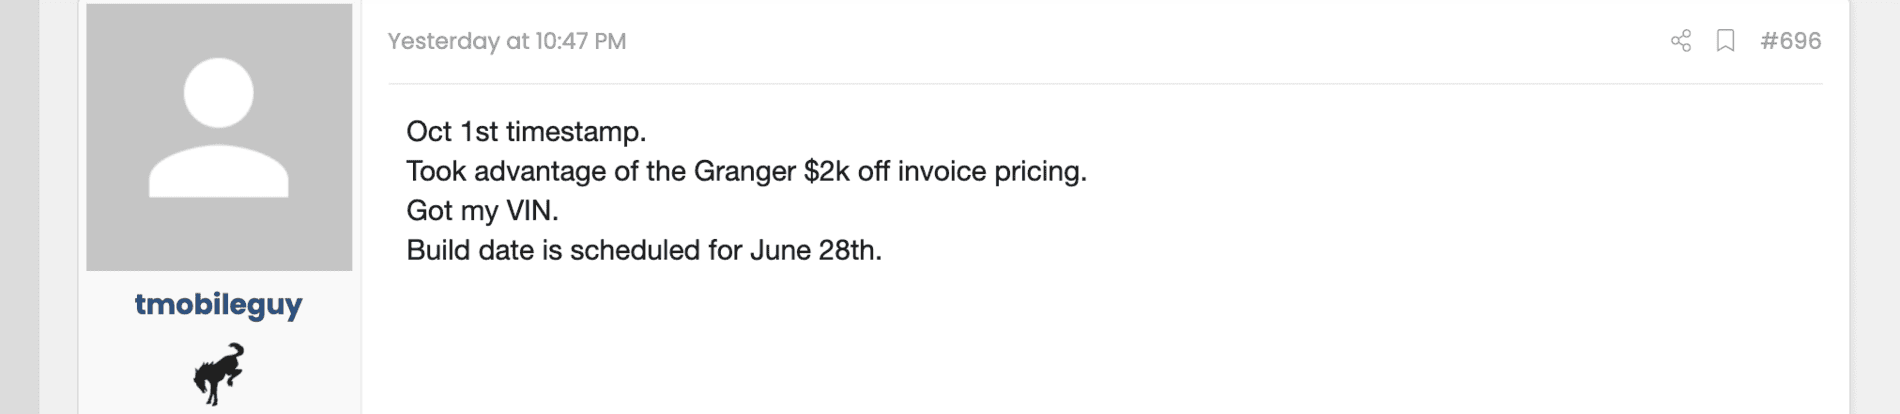Viewport: 1900px width, 414px height.
Task: Click the "Build date is scheduled" sentence
Action: click(644, 250)
